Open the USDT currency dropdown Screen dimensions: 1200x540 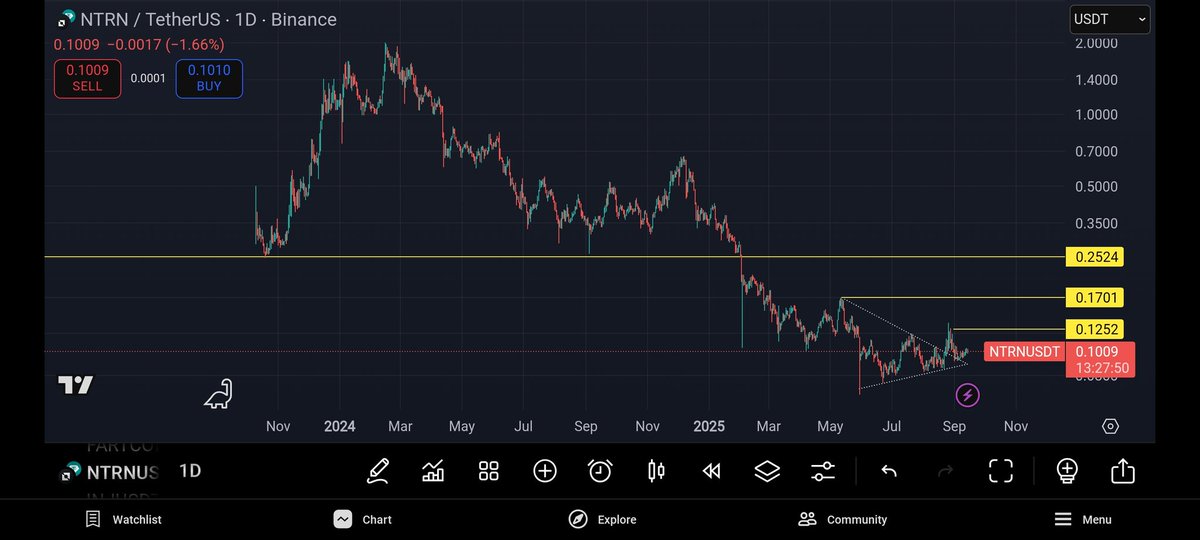coord(1109,19)
